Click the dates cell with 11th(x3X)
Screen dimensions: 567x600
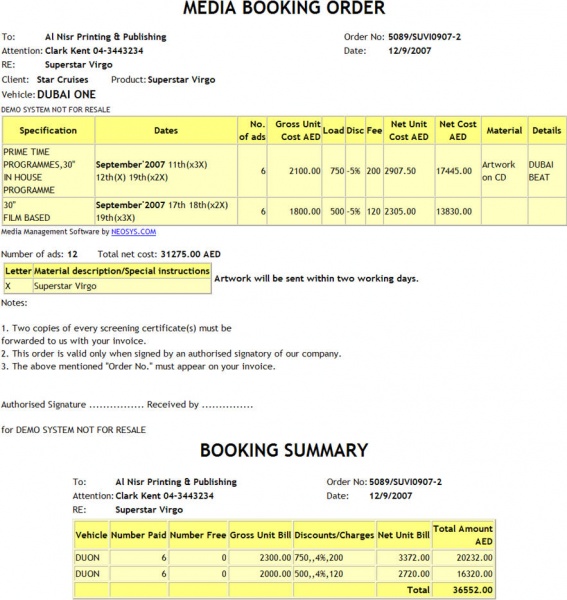(x=166, y=171)
